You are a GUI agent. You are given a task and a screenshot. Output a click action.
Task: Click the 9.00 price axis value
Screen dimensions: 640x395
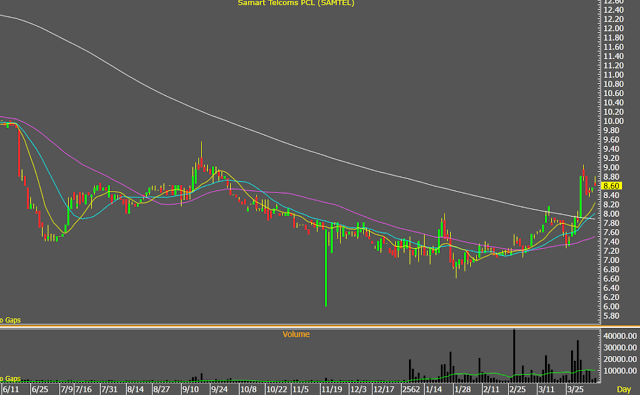tap(612, 167)
